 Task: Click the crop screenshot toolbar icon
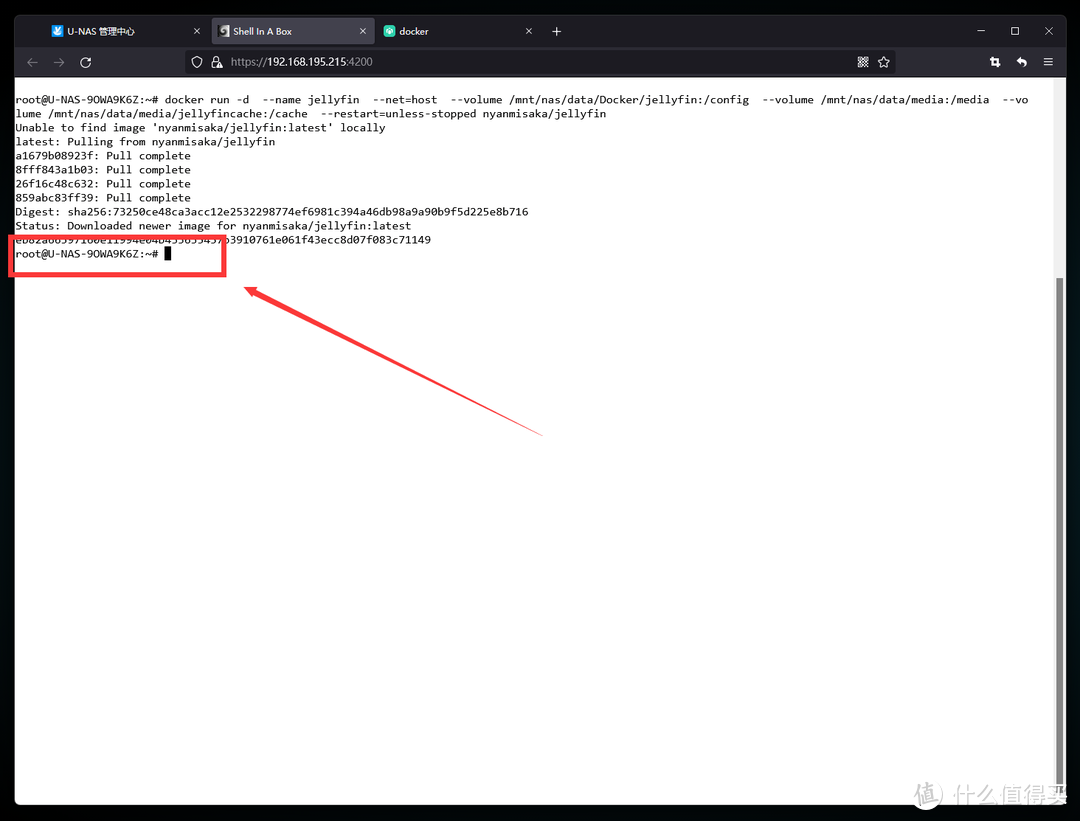[995, 62]
